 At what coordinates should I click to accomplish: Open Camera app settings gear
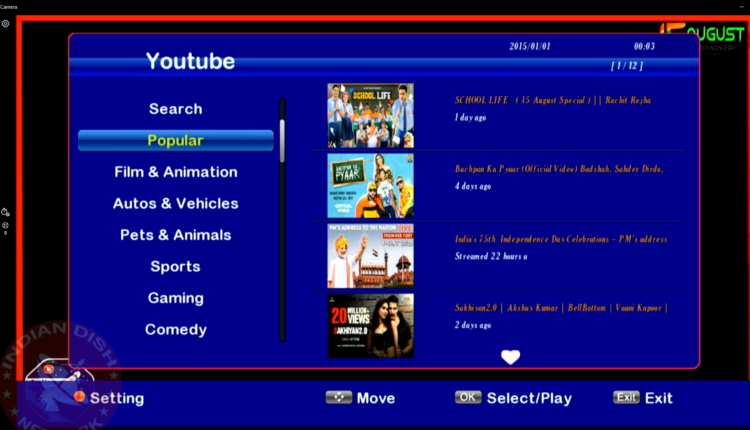tap(6, 22)
